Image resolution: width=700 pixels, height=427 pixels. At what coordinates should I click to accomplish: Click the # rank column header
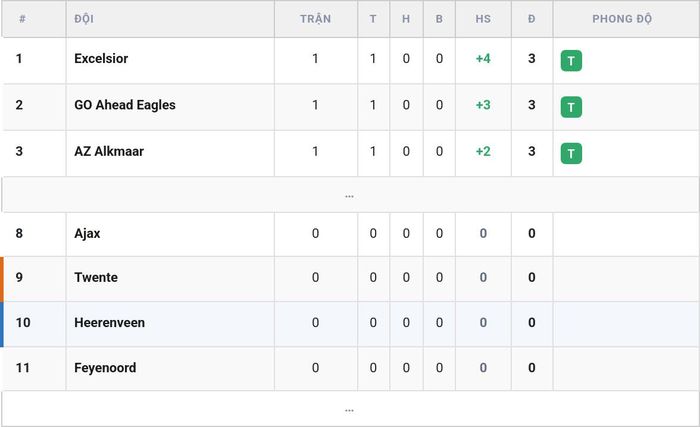(22, 19)
